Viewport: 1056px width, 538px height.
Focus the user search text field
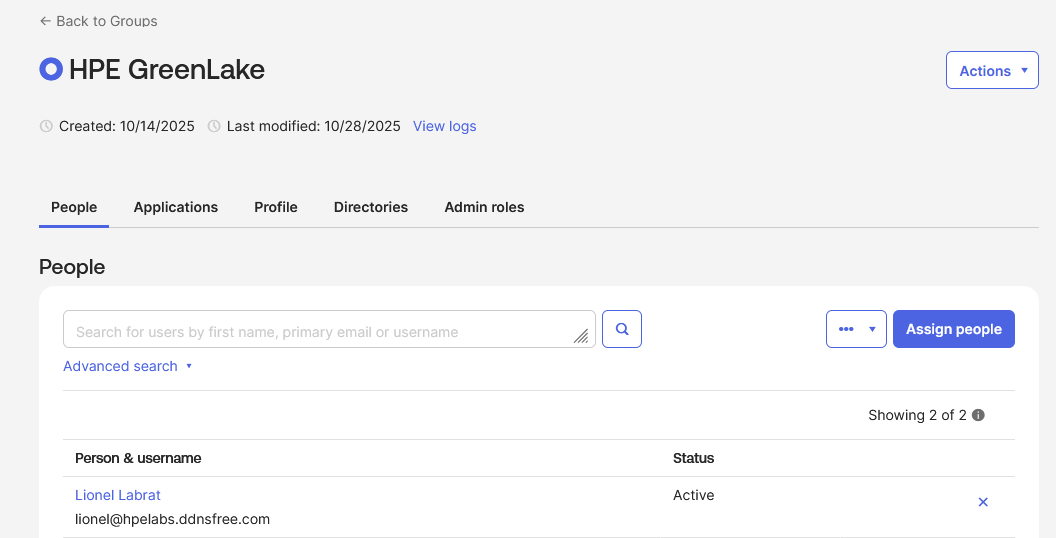(320, 330)
